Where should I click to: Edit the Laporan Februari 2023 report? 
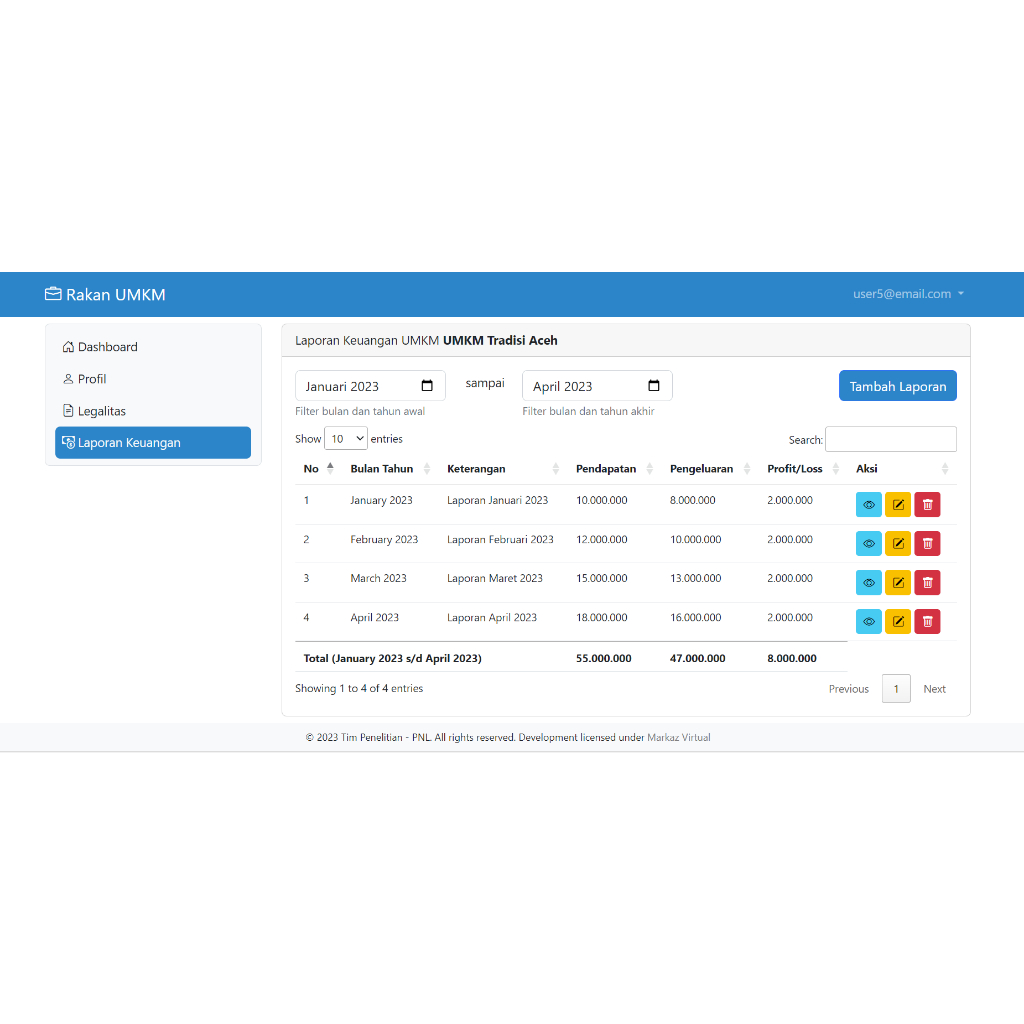(x=897, y=543)
